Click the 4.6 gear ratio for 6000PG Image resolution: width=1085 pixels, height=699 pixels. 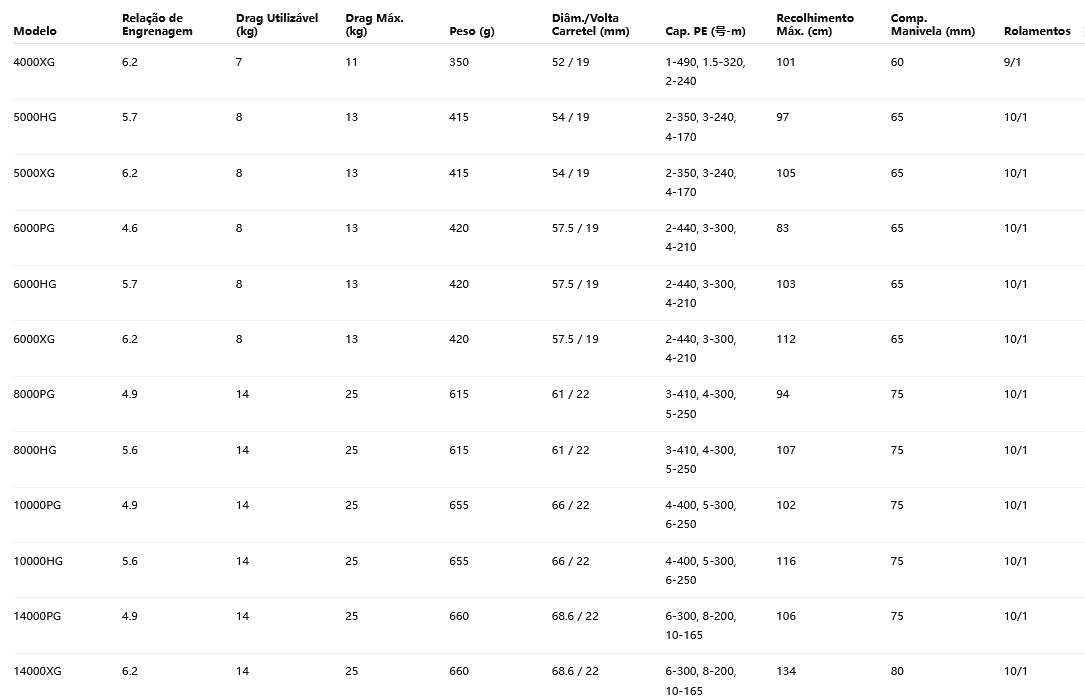tap(130, 228)
